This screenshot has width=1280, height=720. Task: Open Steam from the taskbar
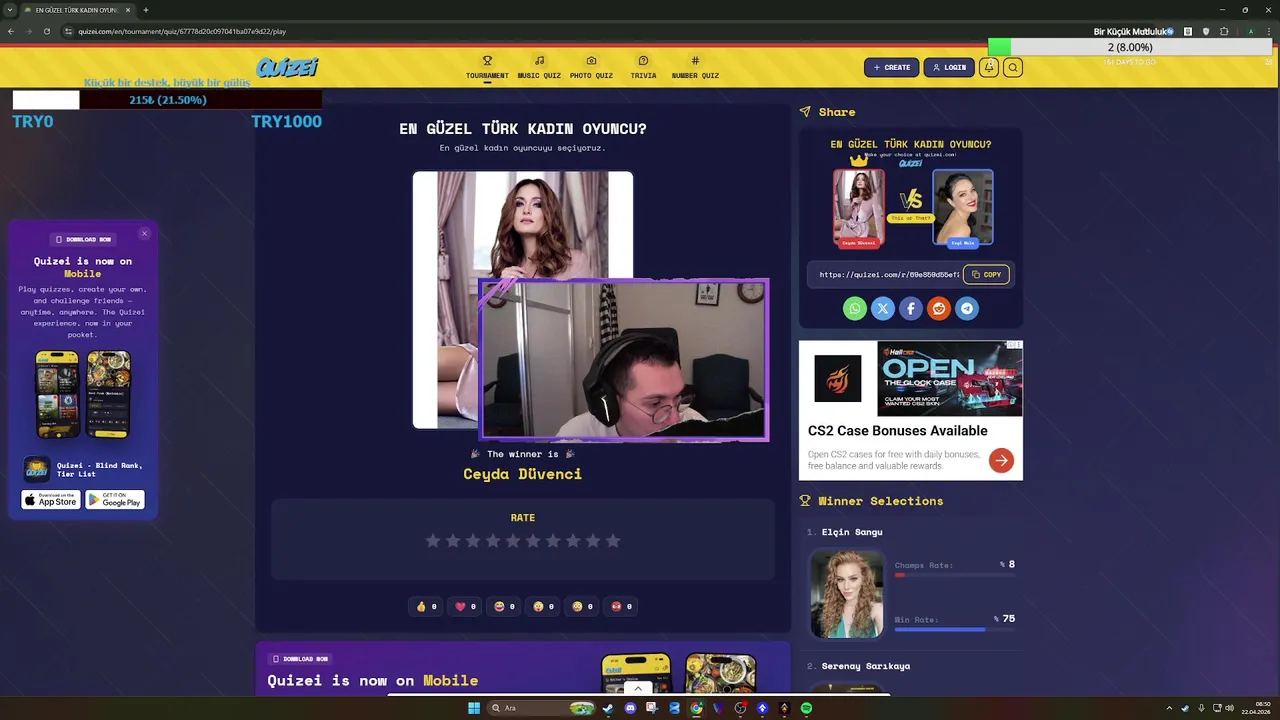point(608,708)
